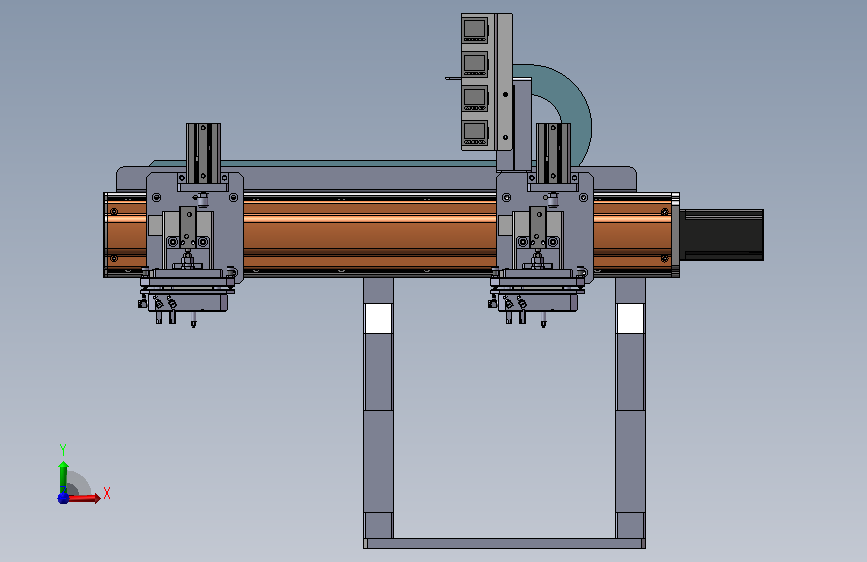Select the white label on right leg
Viewport: 867px width, 562px height.
click(x=630, y=318)
